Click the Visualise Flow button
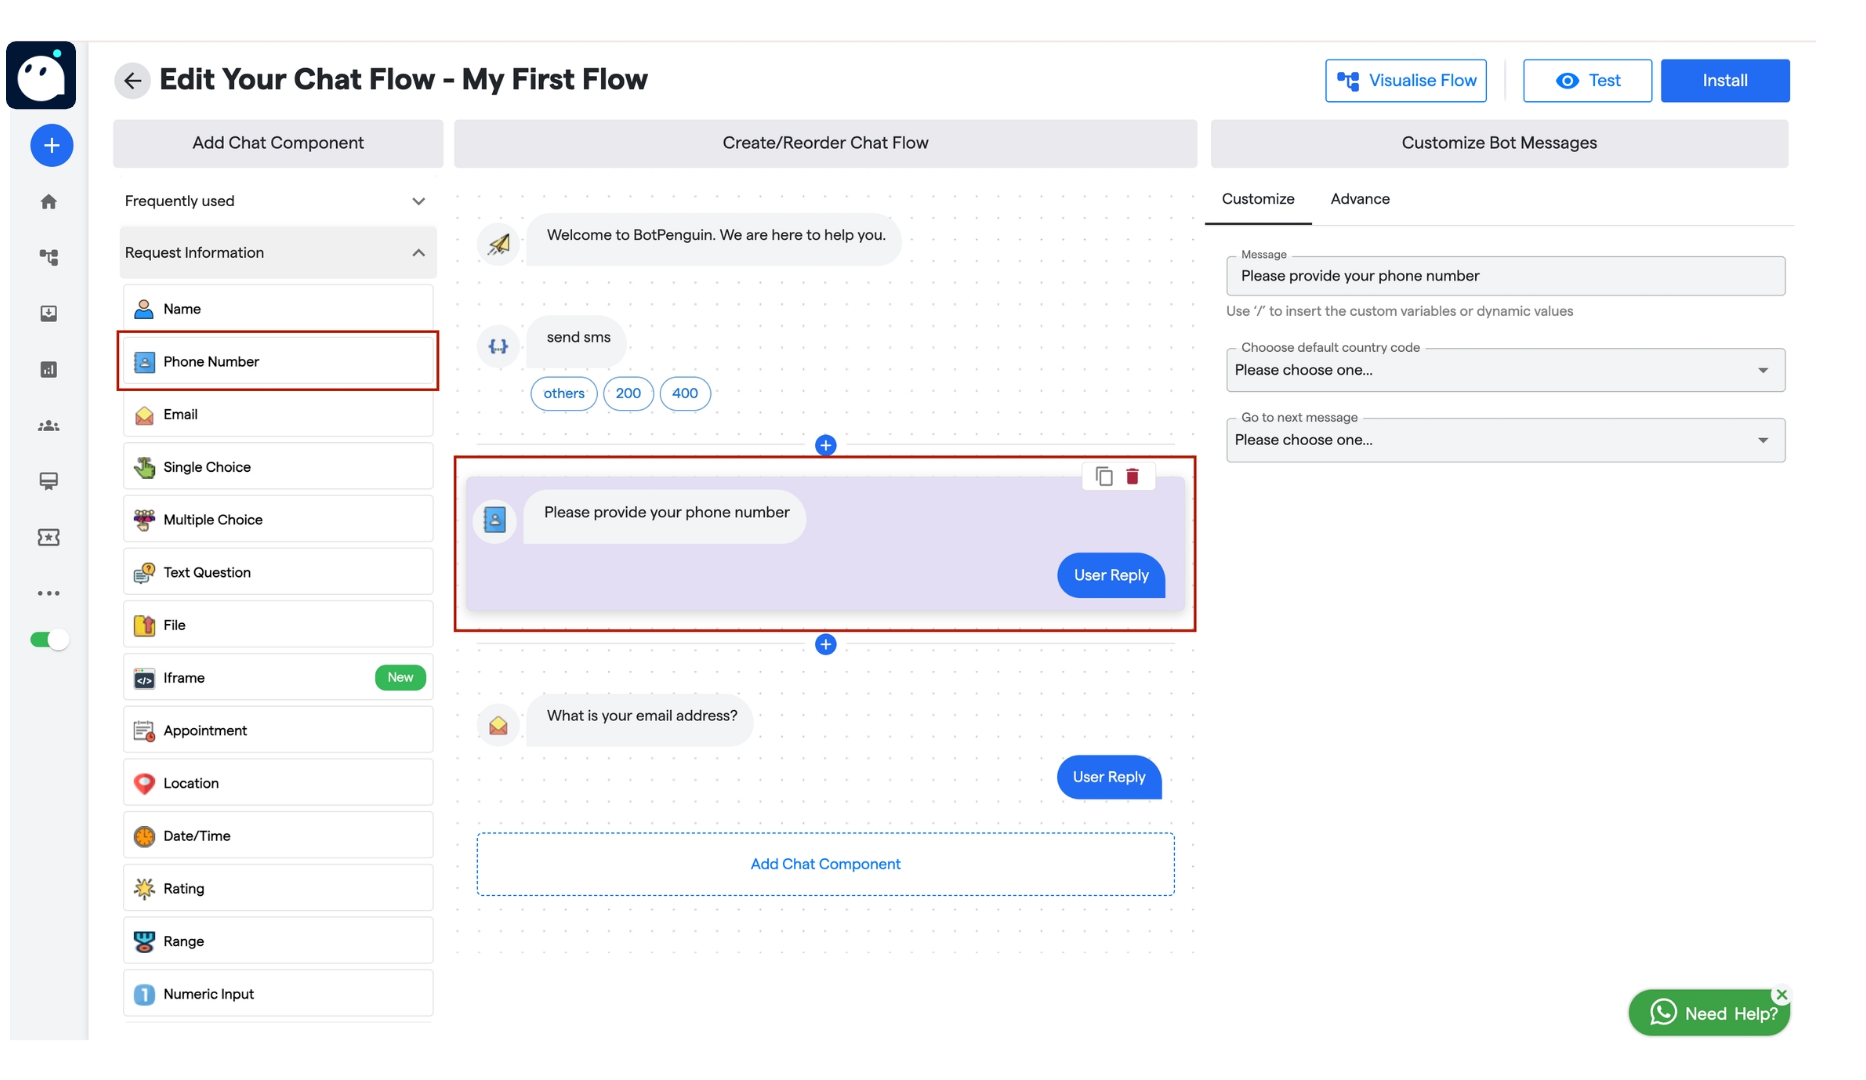 coord(1405,80)
